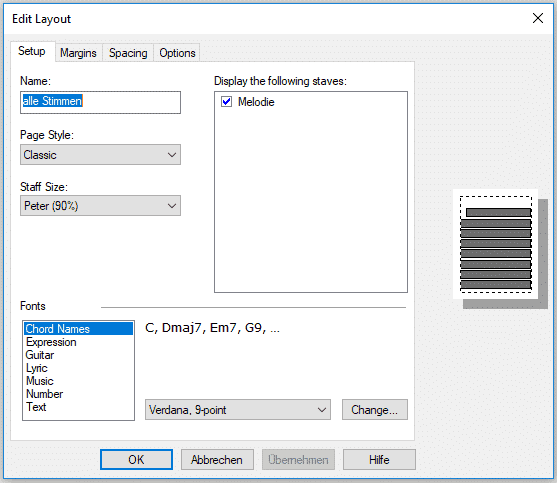The width and height of the screenshot is (557, 483).
Task: Cancel with the Abbrechen button
Action: pyautogui.click(x=217, y=460)
